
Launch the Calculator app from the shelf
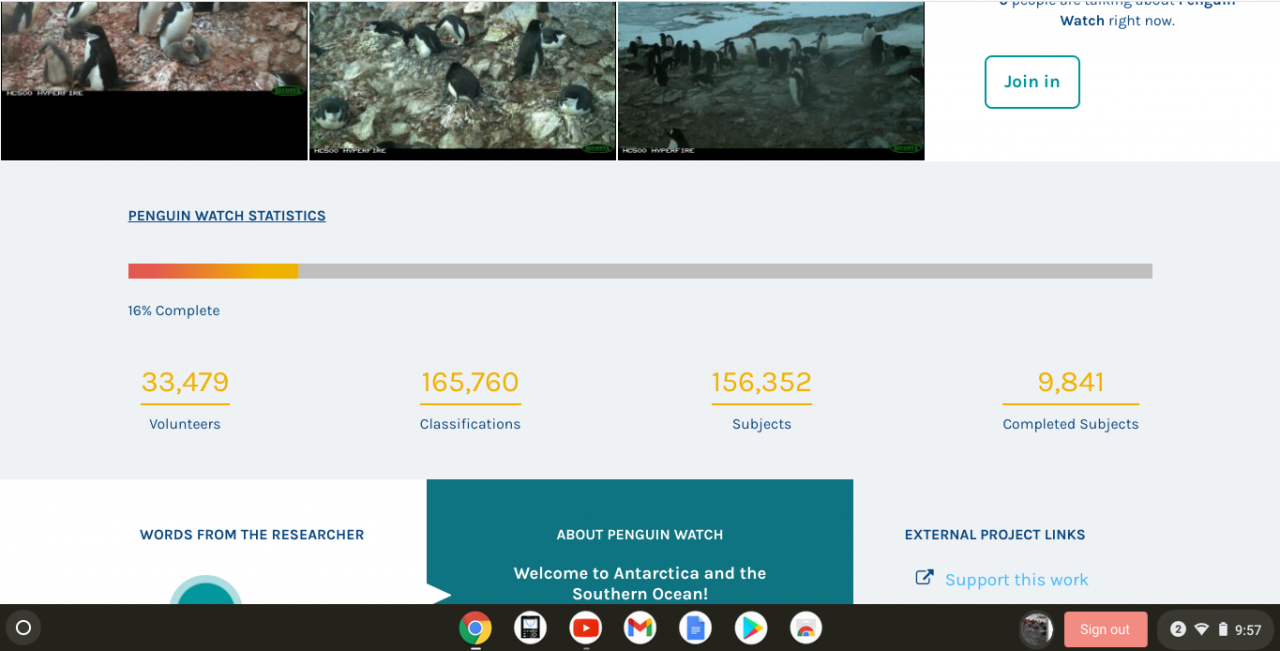tap(530, 628)
